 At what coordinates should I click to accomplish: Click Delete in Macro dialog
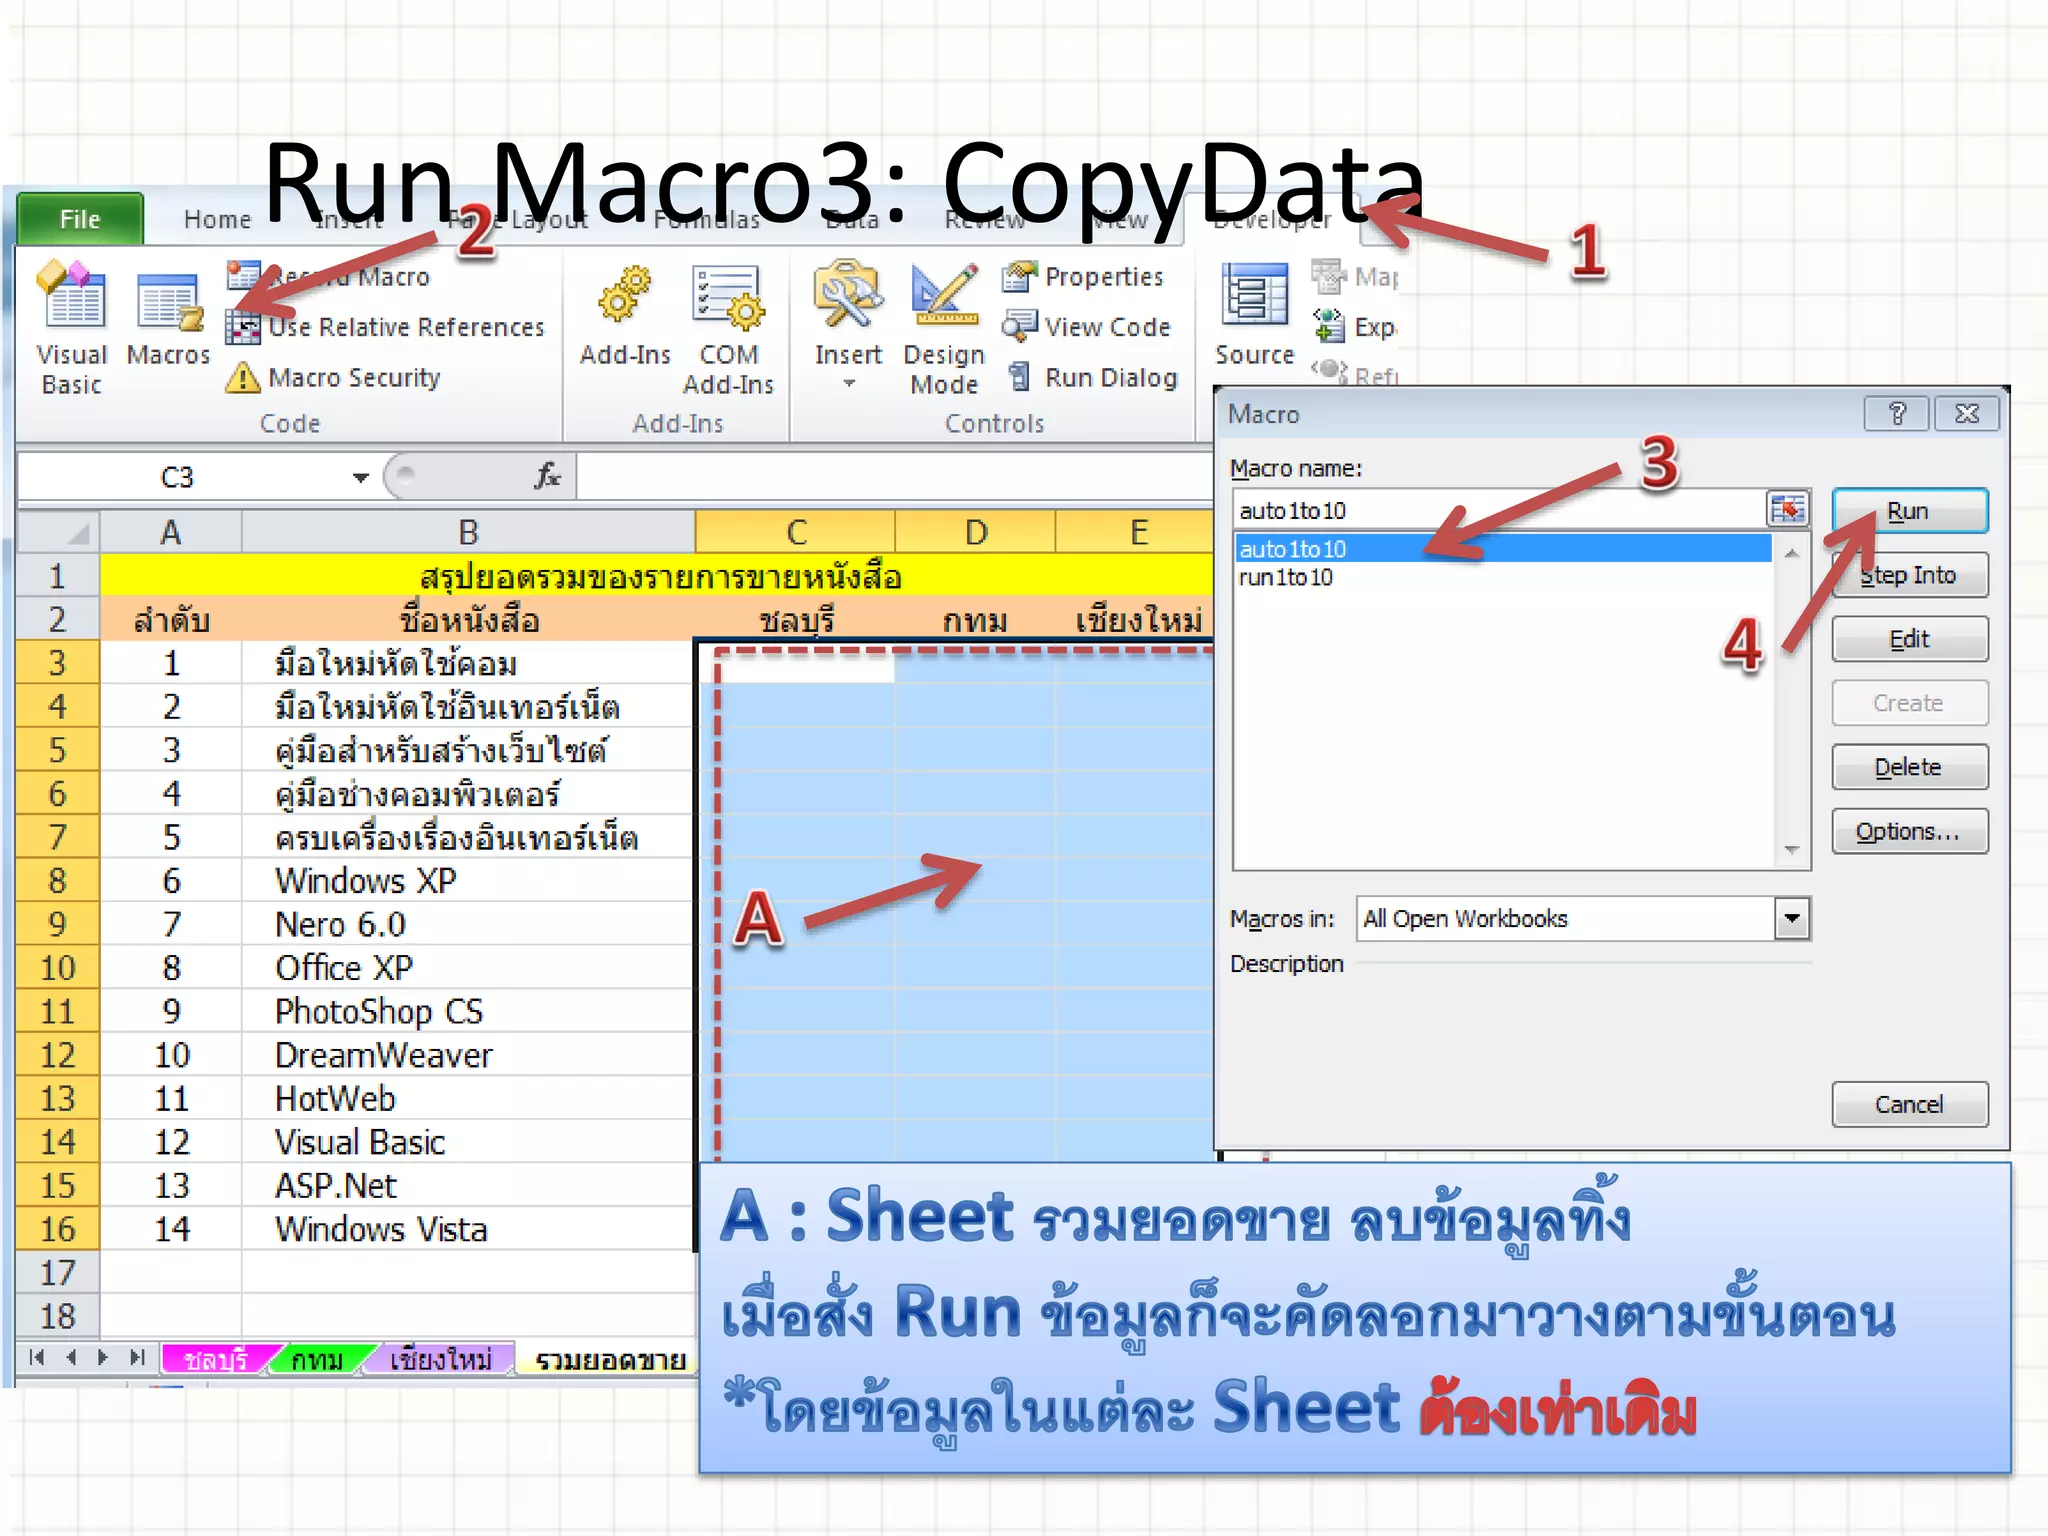pyautogui.click(x=1909, y=767)
